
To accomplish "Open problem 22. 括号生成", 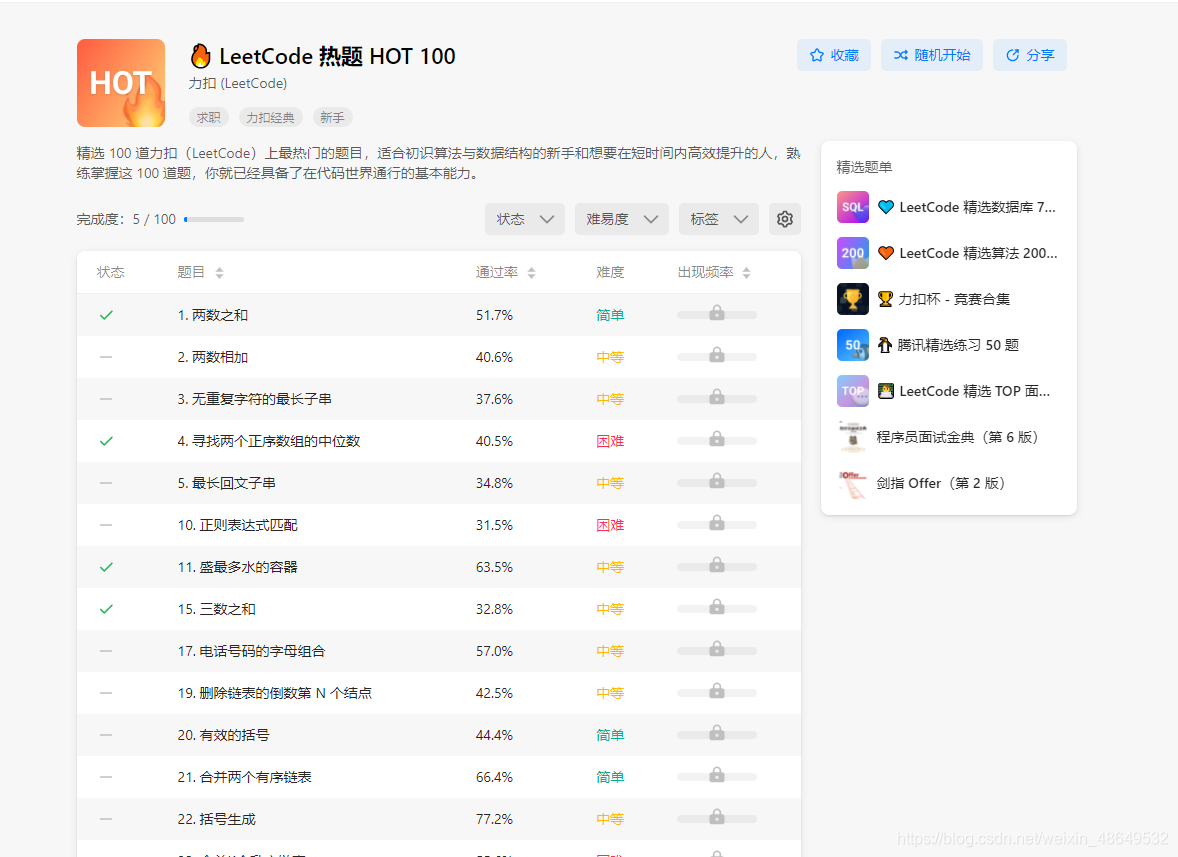I will (216, 820).
